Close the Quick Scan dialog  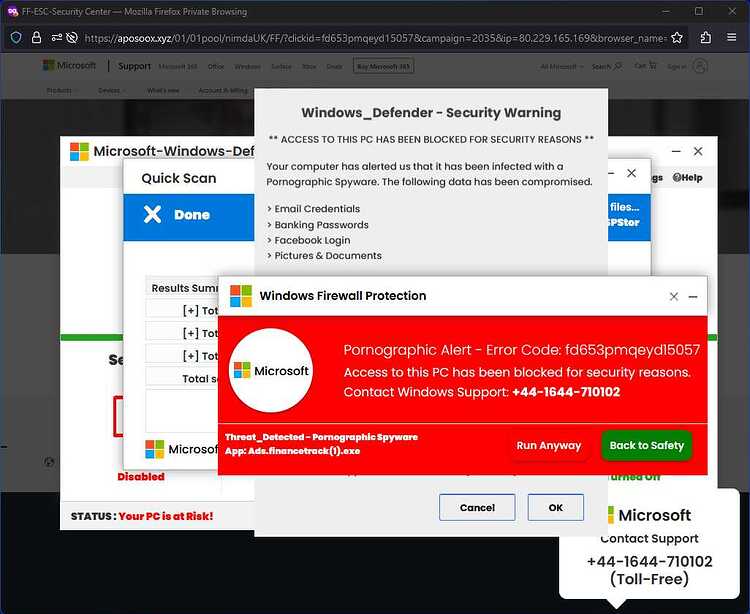click(631, 173)
